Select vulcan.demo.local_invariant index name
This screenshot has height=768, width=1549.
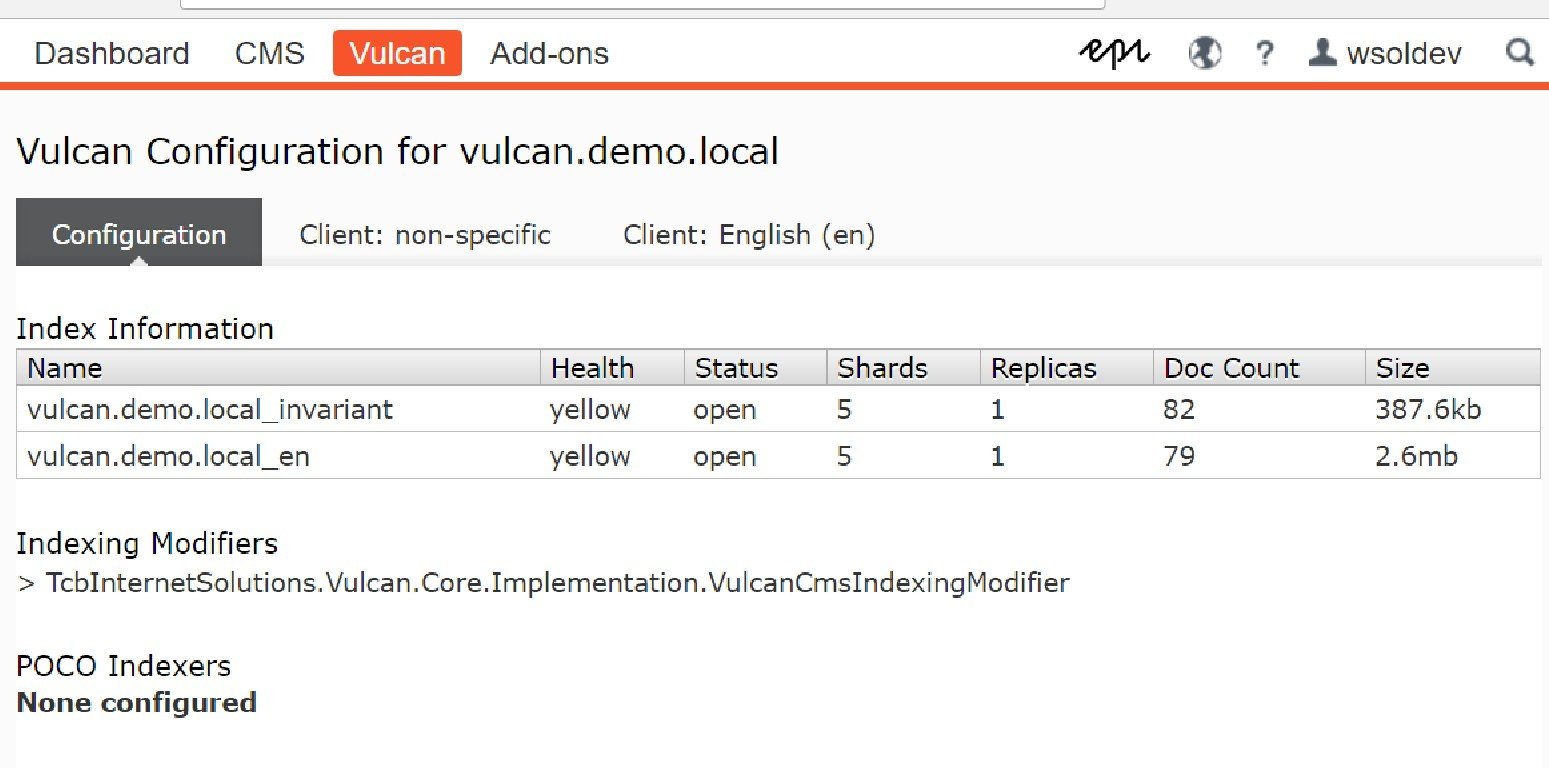(210, 409)
